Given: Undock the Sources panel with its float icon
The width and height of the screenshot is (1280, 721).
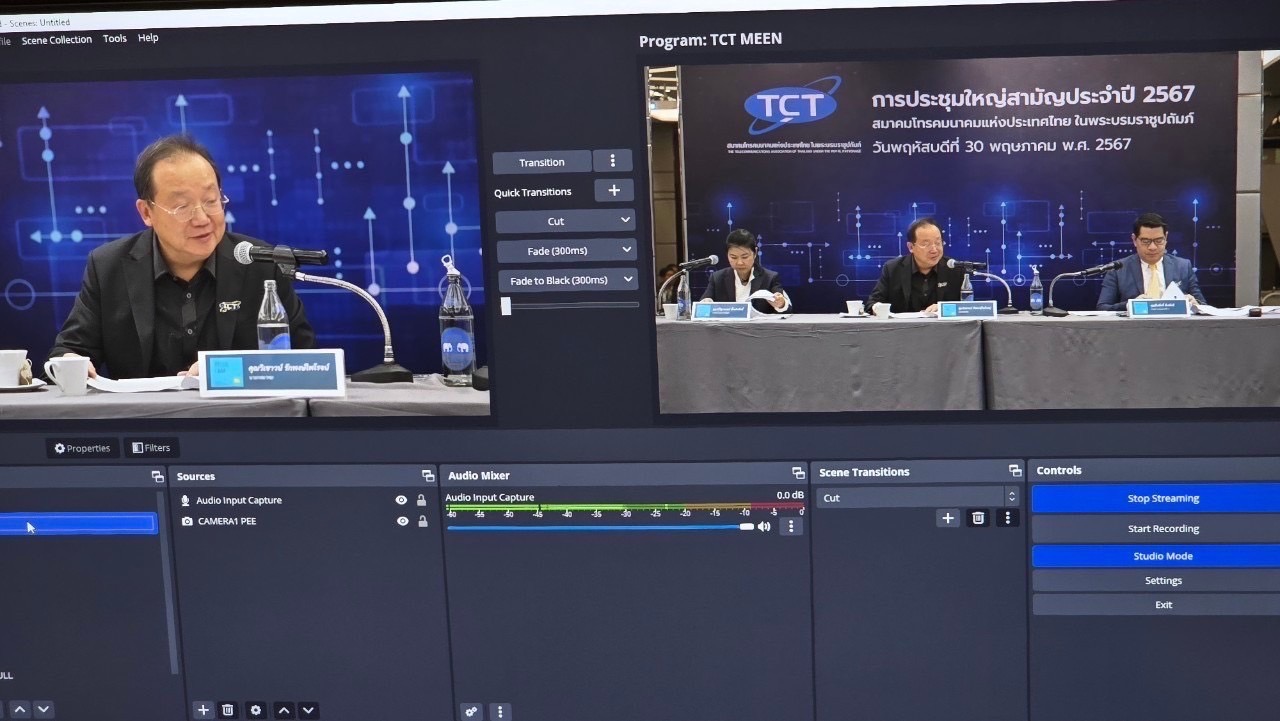Looking at the screenshot, I should (x=428, y=476).
